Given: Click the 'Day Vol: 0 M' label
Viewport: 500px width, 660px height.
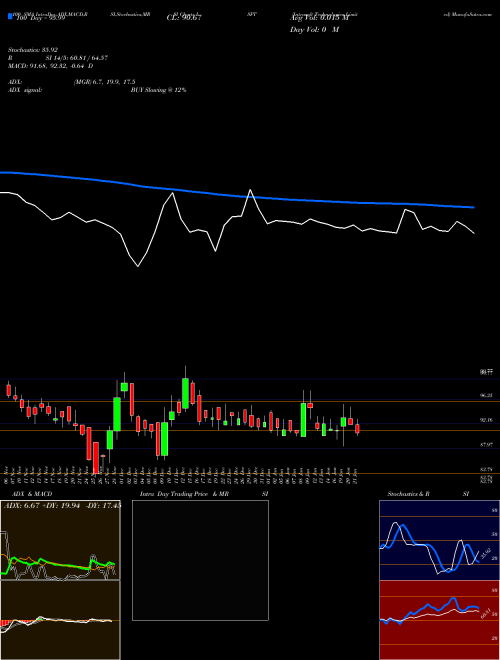Looking at the screenshot, I should point(314,30).
